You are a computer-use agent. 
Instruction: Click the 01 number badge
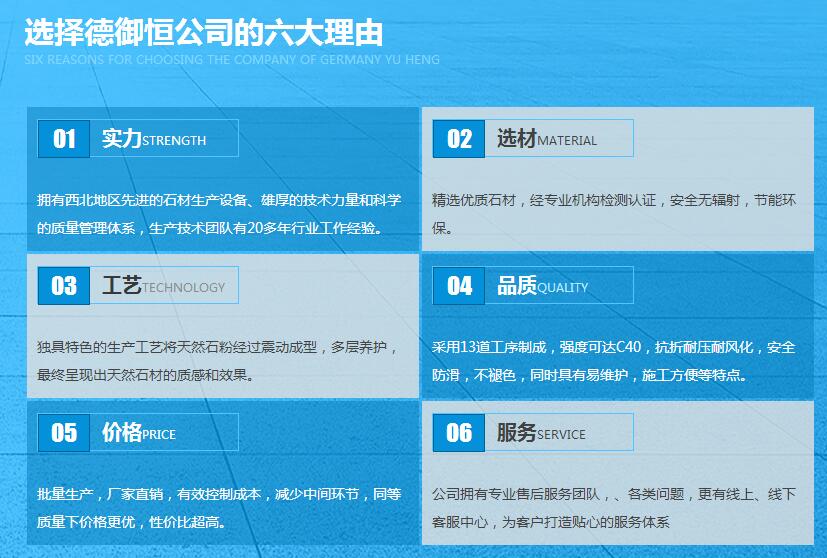[64, 139]
